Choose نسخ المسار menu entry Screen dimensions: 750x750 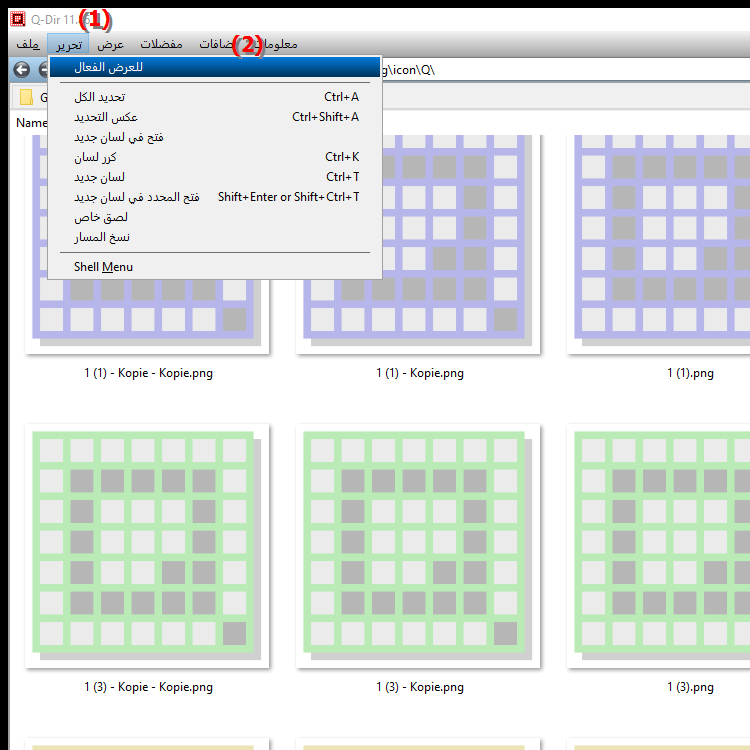click(215, 237)
